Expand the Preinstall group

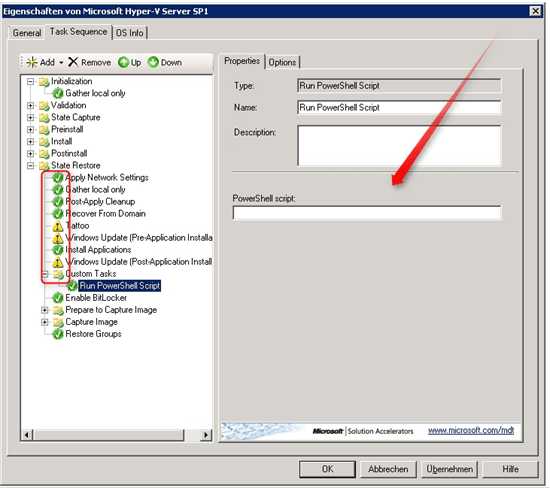(31, 129)
